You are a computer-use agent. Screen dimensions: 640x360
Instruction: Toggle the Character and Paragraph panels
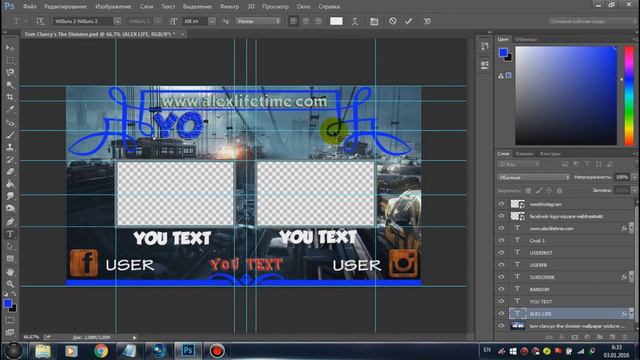click(374, 21)
